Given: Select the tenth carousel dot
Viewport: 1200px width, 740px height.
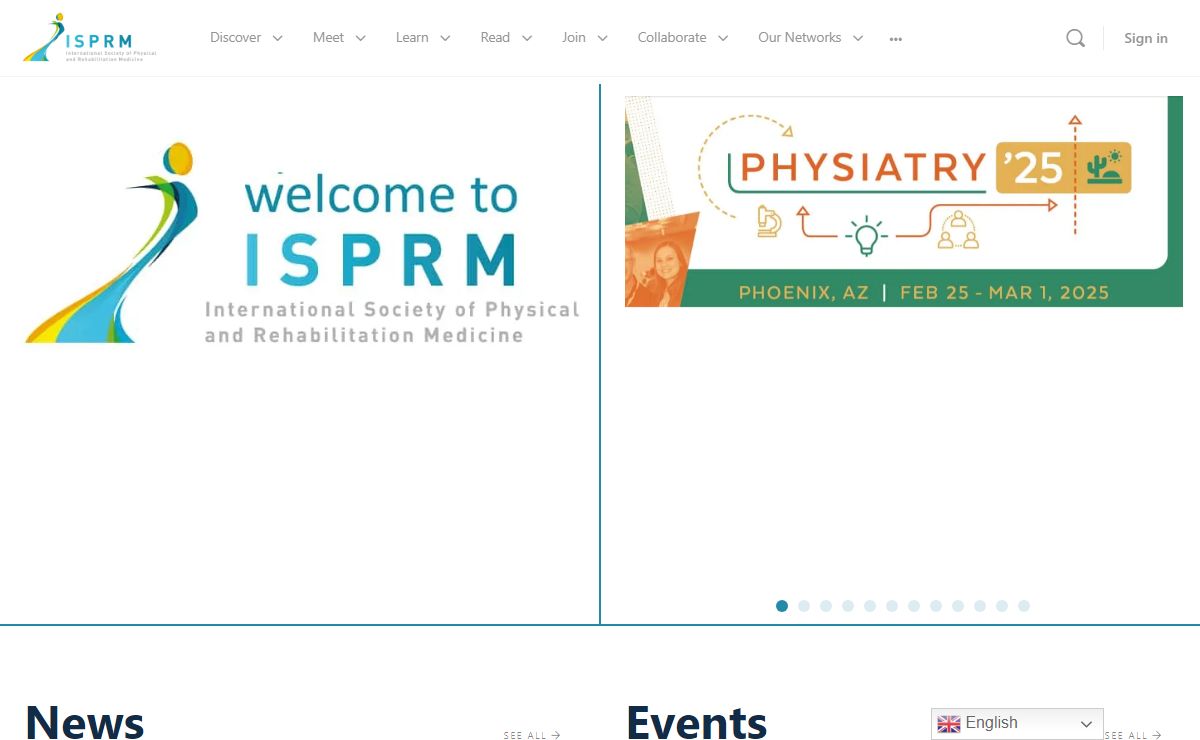Looking at the screenshot, I should pos(980,606).
